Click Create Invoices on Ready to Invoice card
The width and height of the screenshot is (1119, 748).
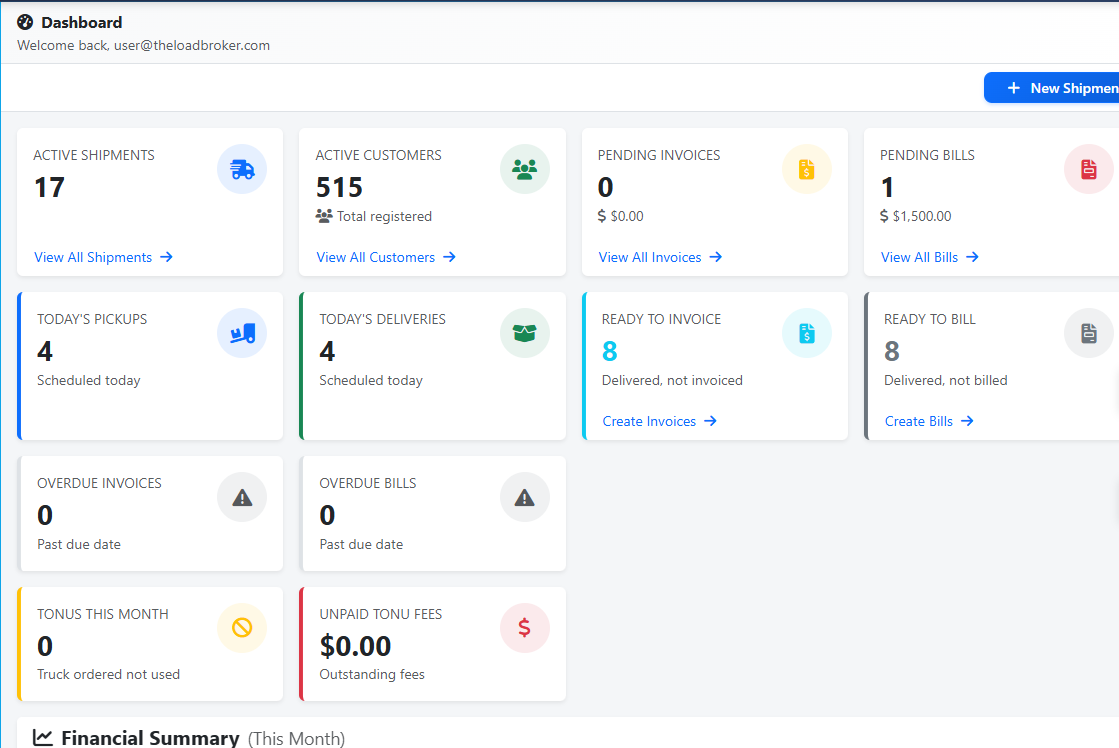pyautogui.click(x=651, y=421)
